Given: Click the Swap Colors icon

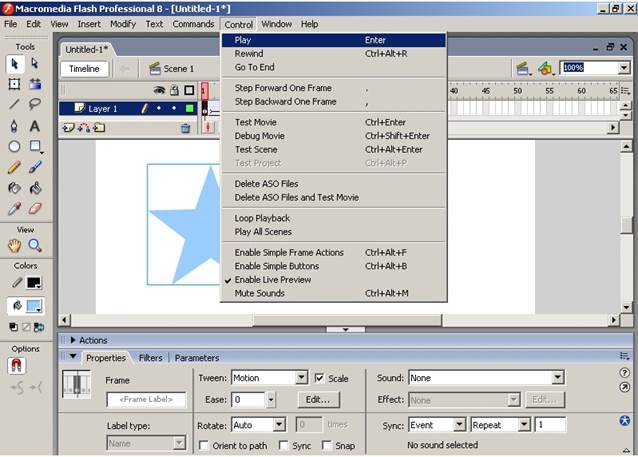Looking at the screenshot, I should pos(39,327).
